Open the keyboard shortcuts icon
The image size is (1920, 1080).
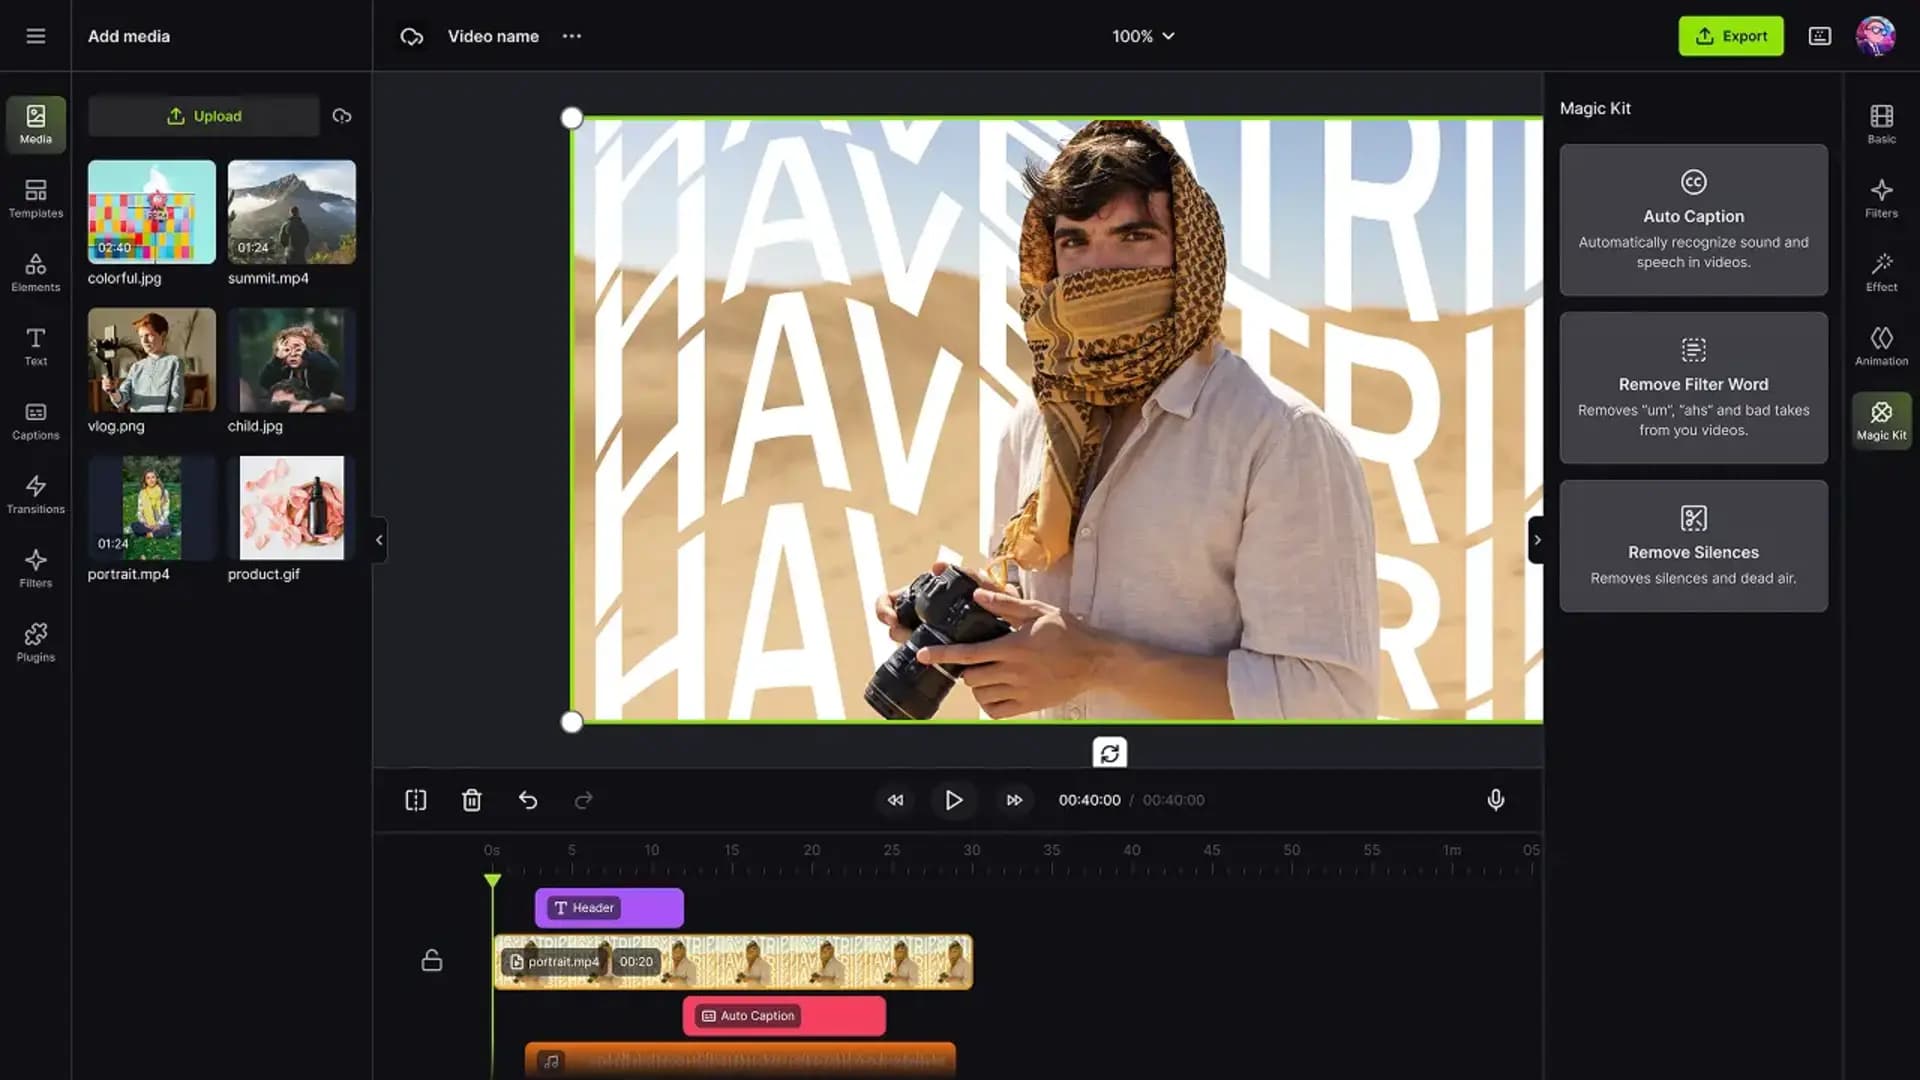click(1820, 36)
